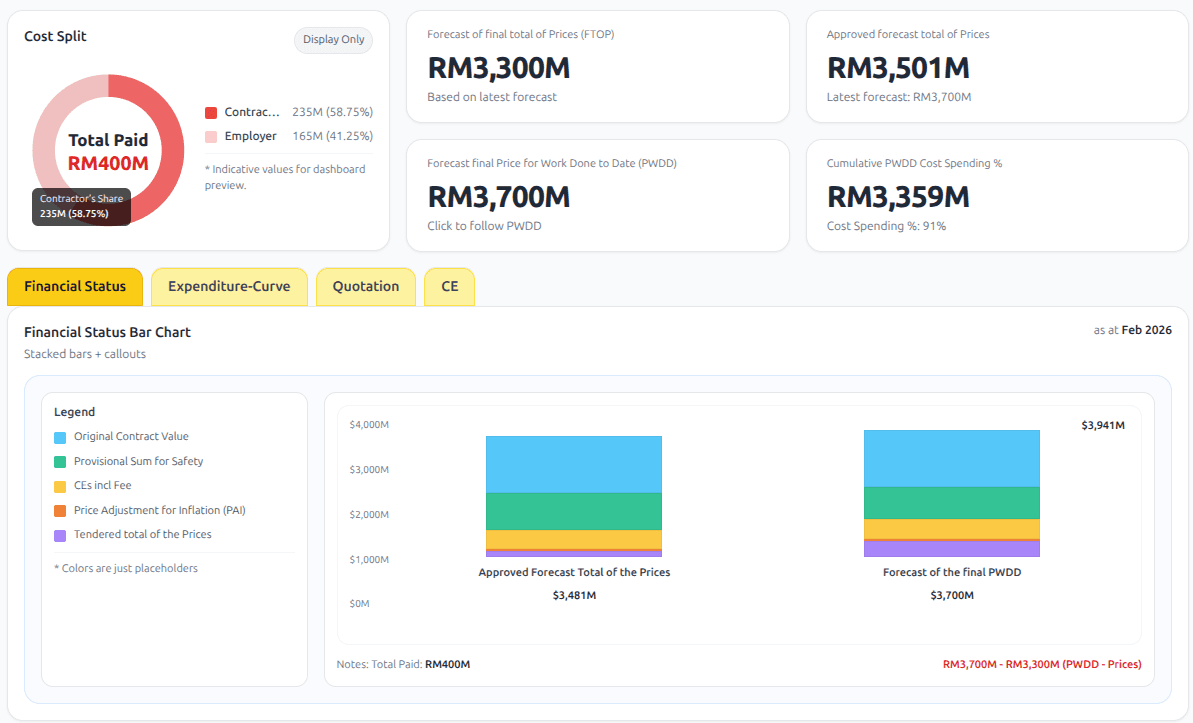Image resolution: width=1193 pixels, height=723 pixels.
Task: Click the Cost Split heading
Action: click(55, 36)
